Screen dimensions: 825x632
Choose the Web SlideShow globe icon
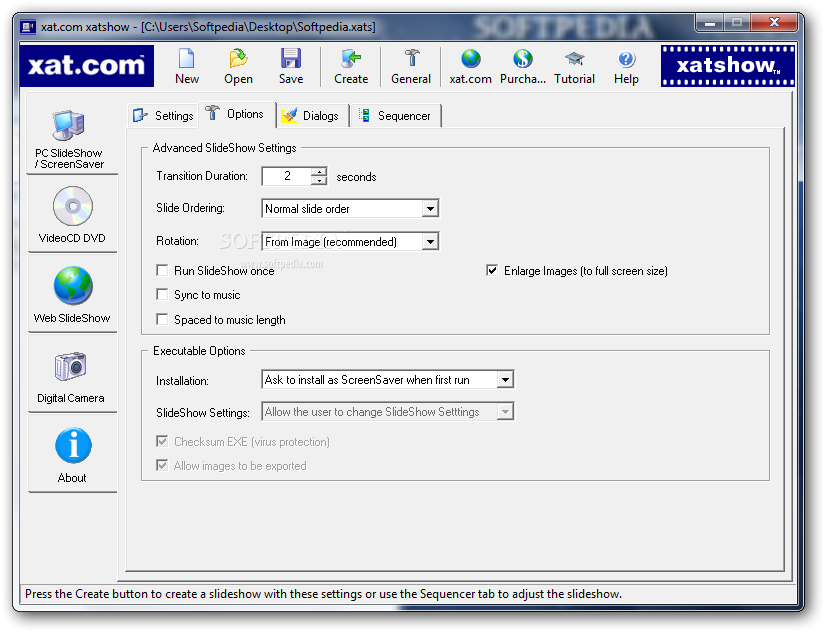[x=73, y=286]
